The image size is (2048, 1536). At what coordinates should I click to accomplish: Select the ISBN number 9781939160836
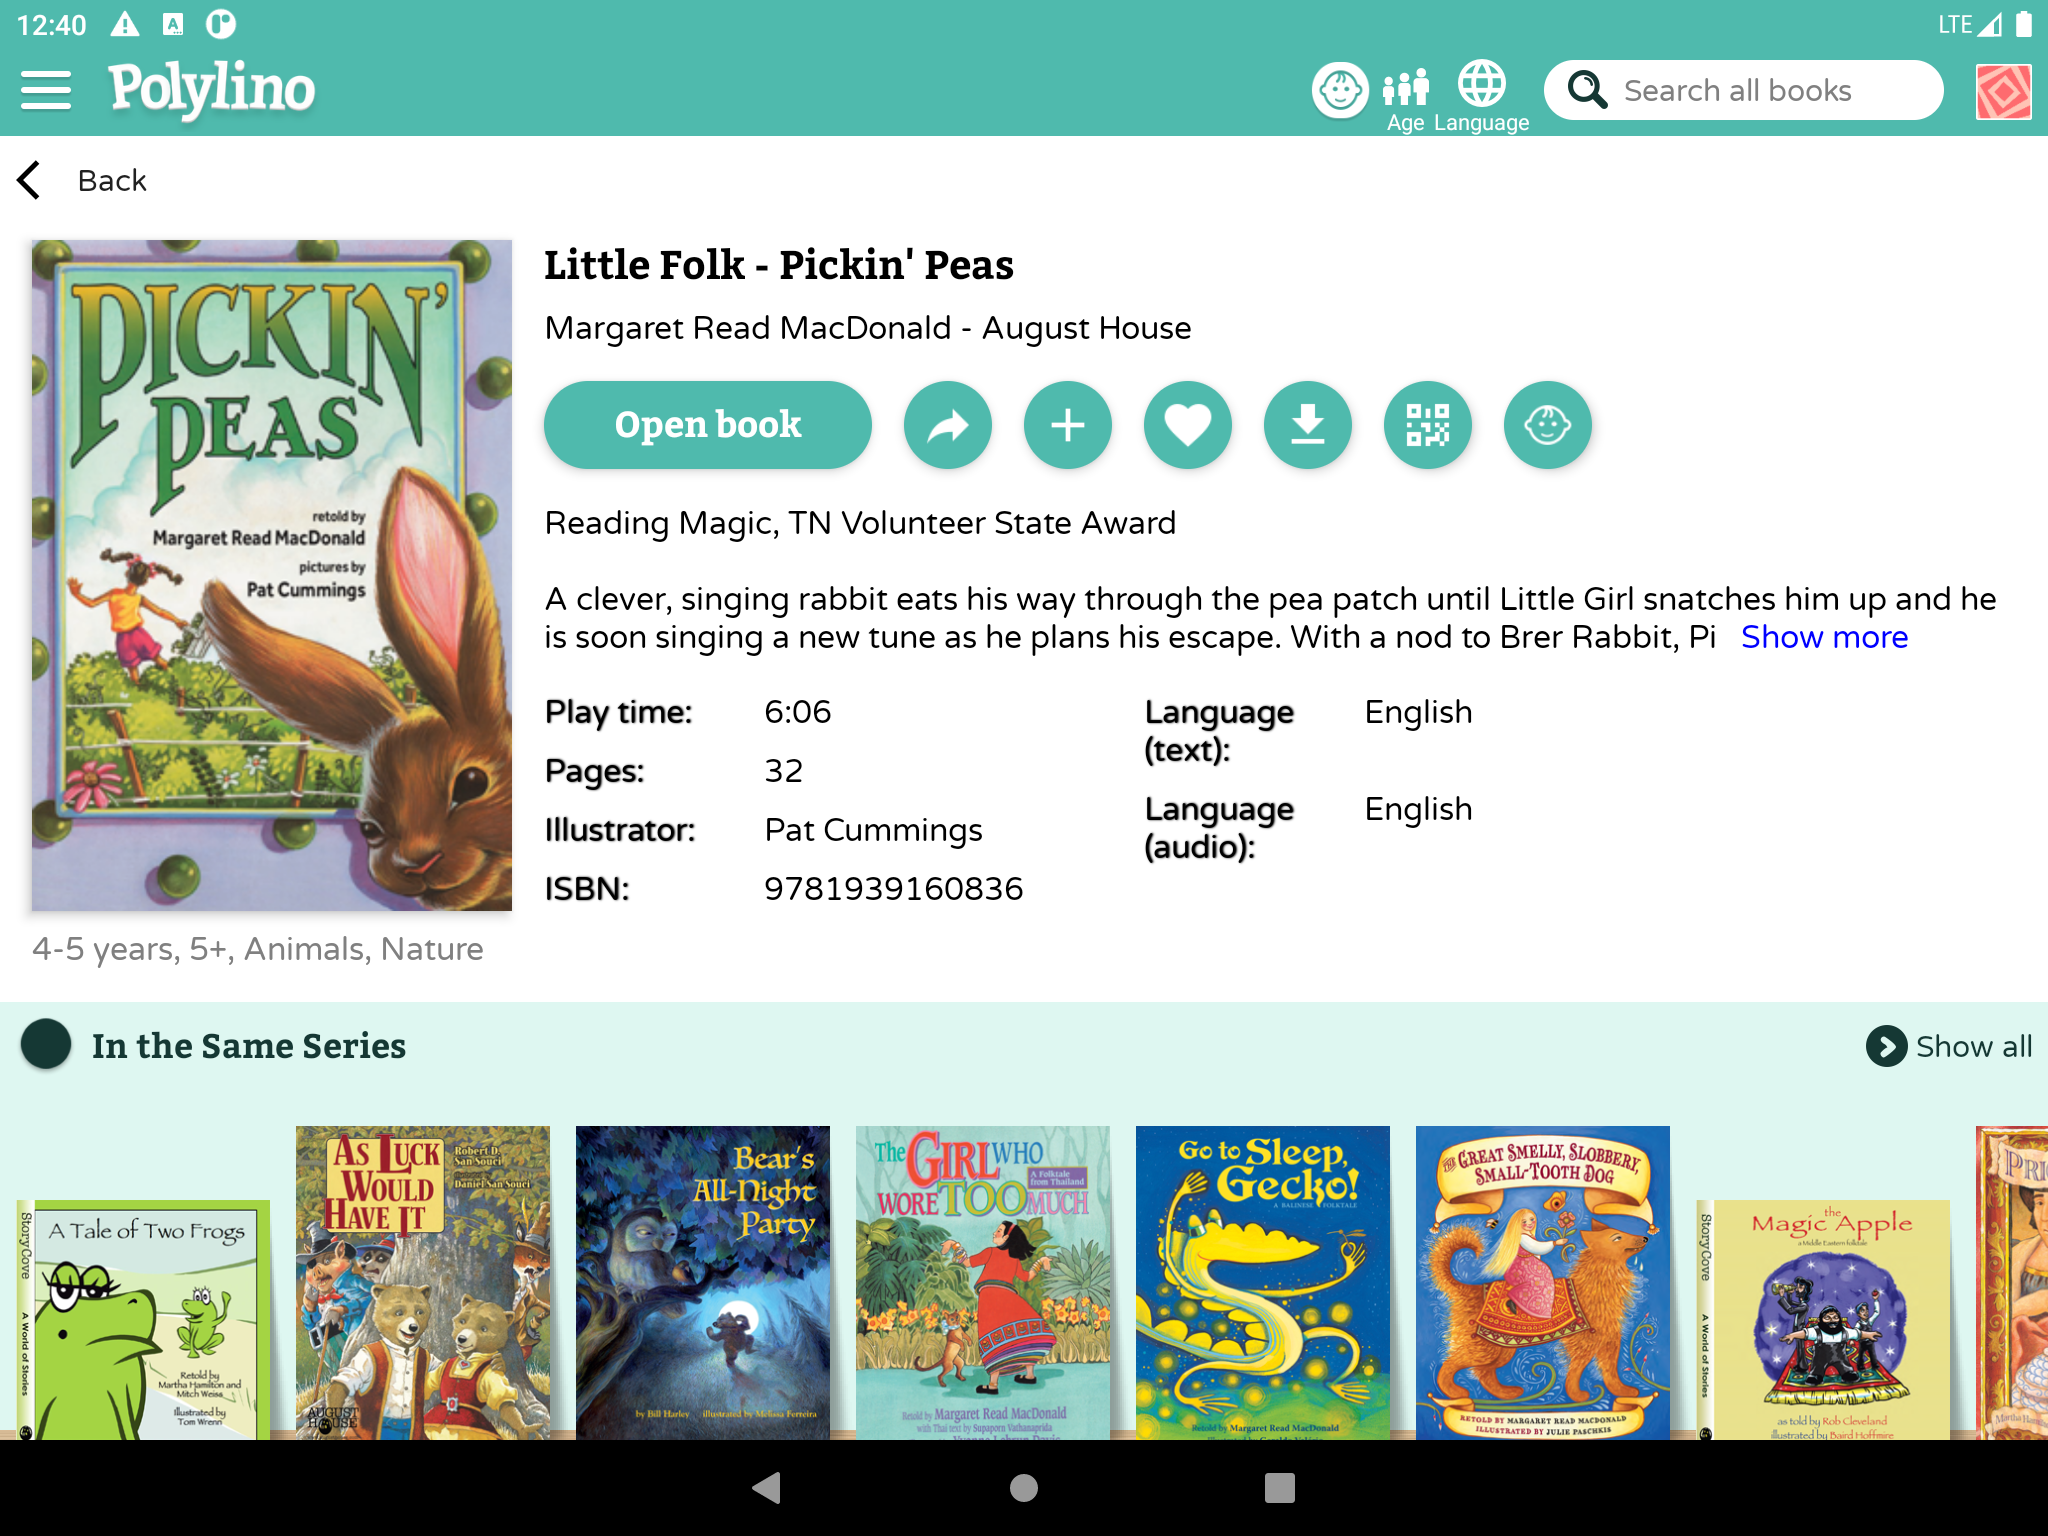[x=894, y=889]
